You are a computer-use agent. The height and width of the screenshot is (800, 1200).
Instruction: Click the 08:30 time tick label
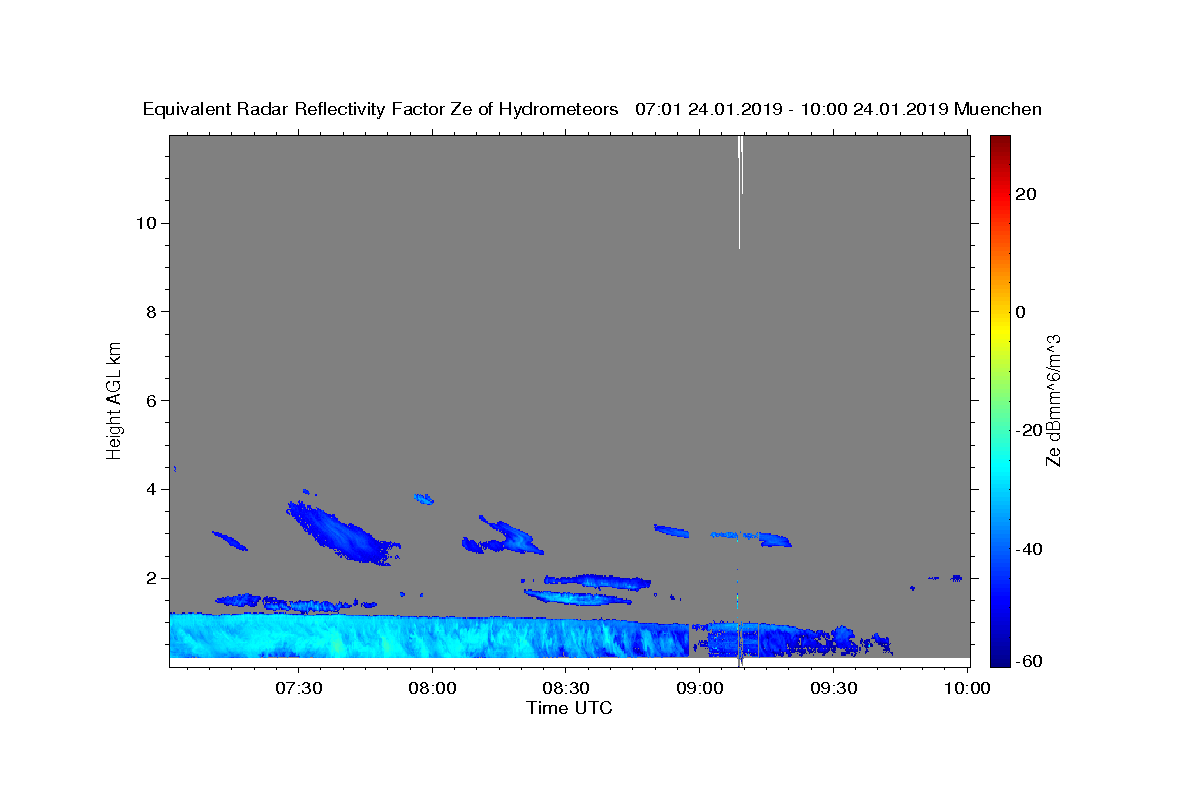[x=566, y=689]
